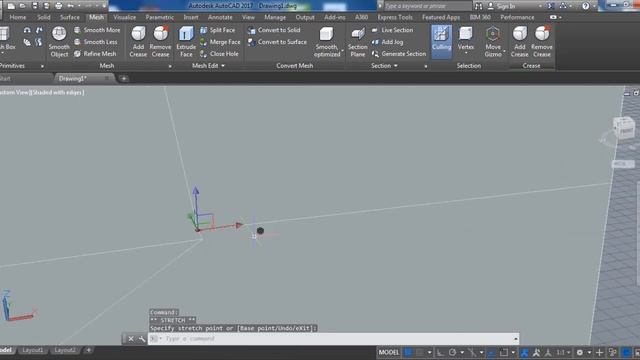
Task: Click the Move Gizmo icon
Action: point(493,35)
